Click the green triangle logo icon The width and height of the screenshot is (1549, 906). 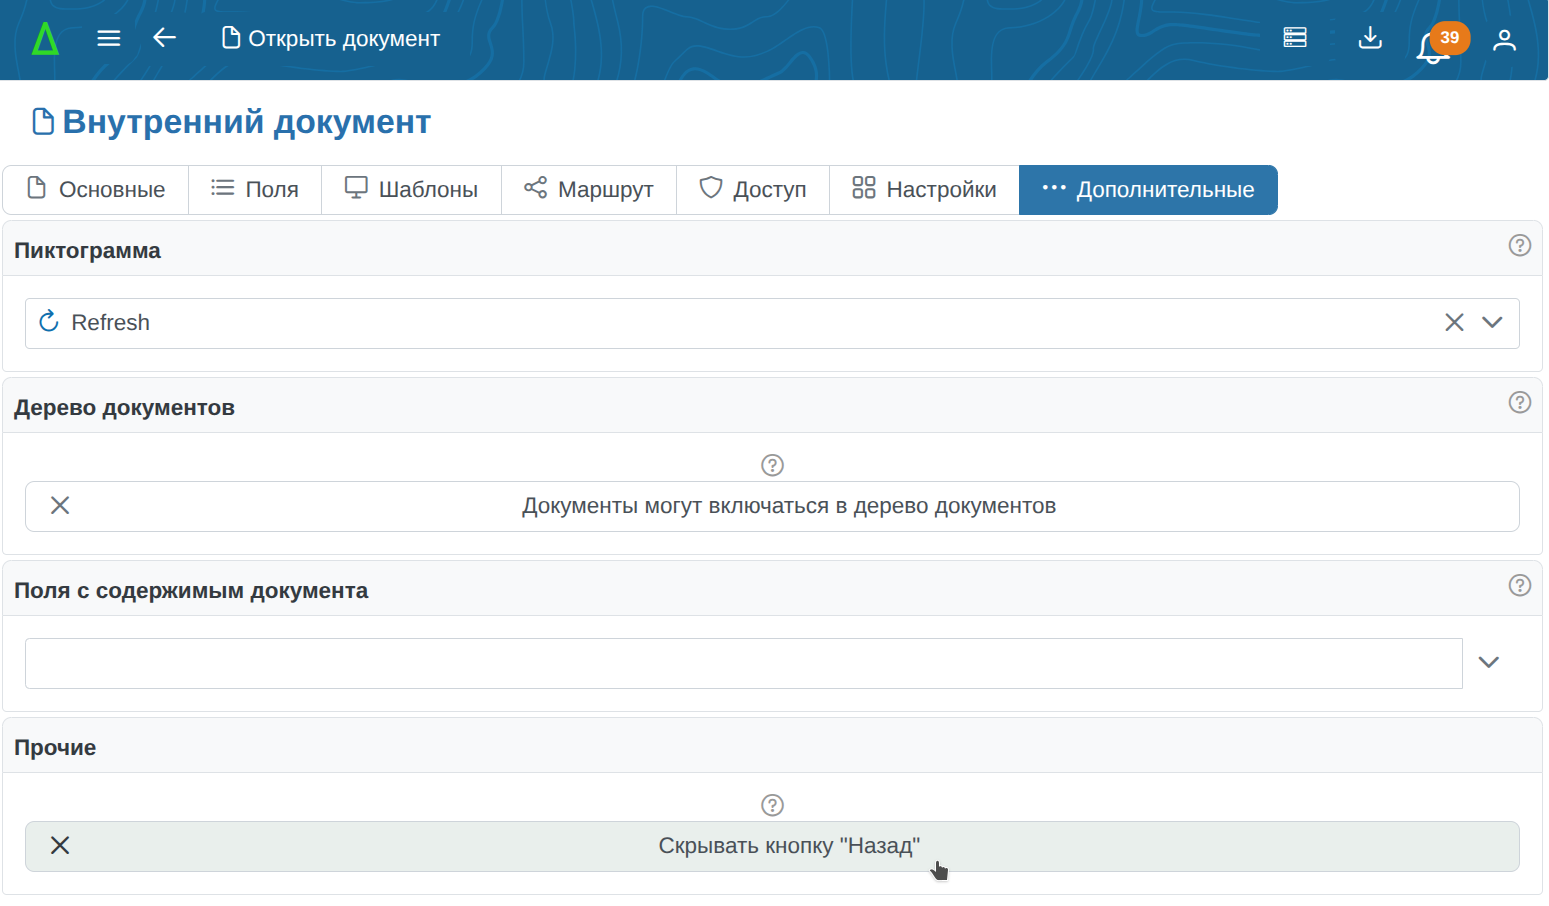tap(45, 39)
